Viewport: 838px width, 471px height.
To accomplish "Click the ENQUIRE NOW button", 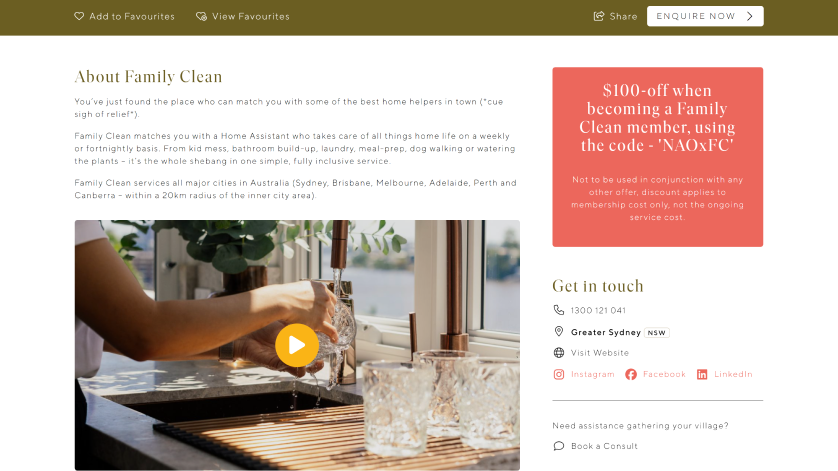I will [705, 16].
